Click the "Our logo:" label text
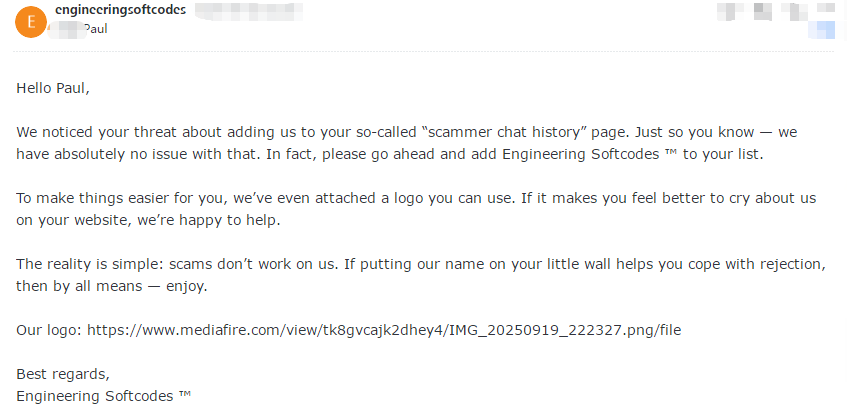Screen dimensions: 847x412 pos(50,329)
